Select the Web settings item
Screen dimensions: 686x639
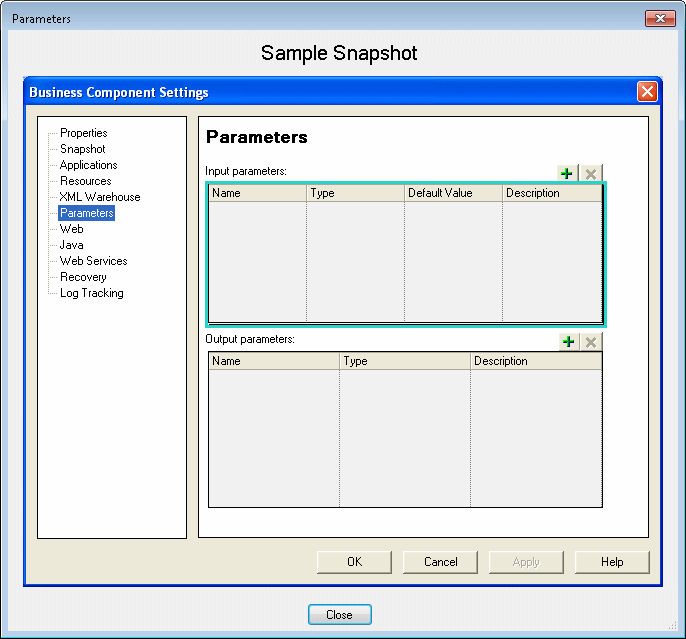(x=71, y=229)
